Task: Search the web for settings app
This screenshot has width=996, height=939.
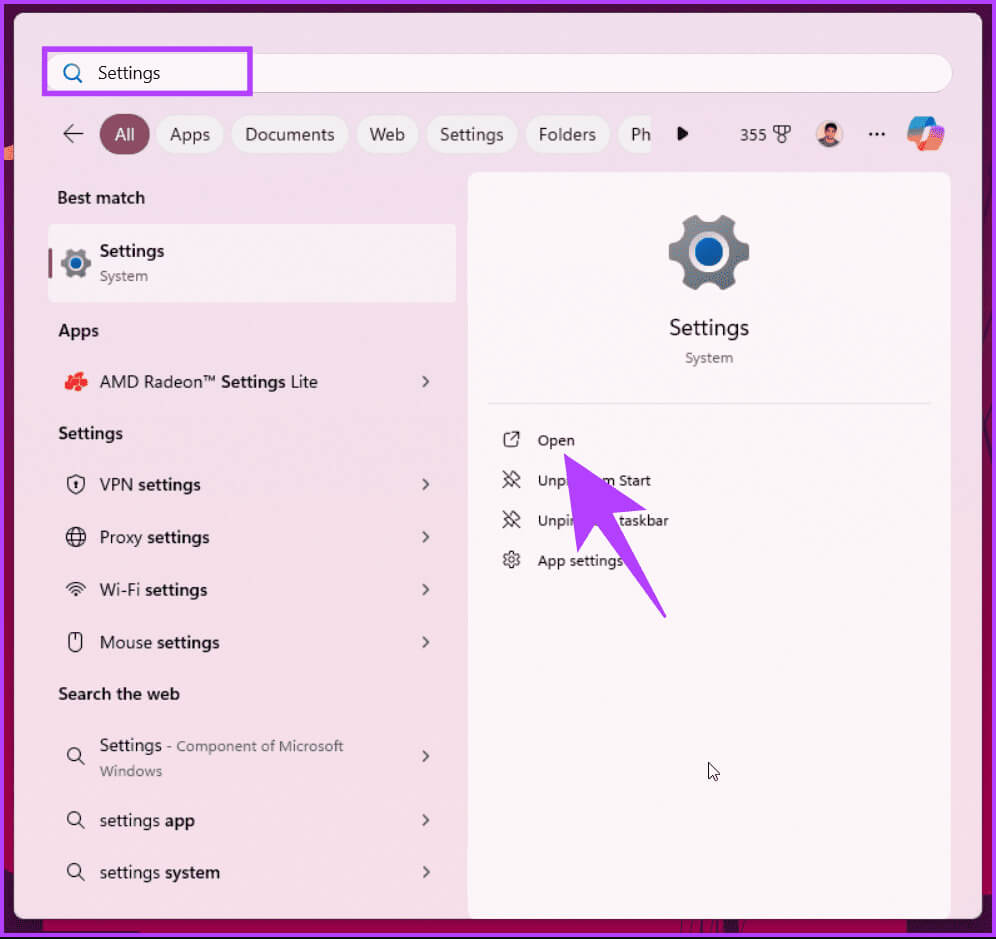Action: (x=252, y=821)
